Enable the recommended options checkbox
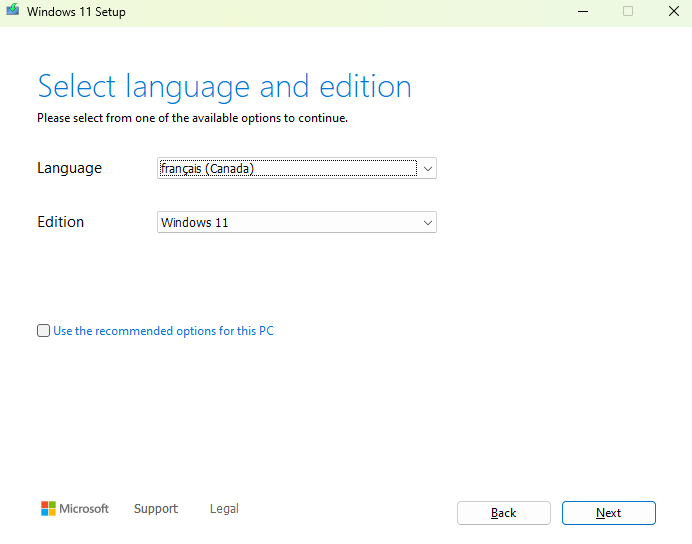Image resolution: width=692 pixels, height=544 pixels. pyautogui.click(x=43, y=331)
